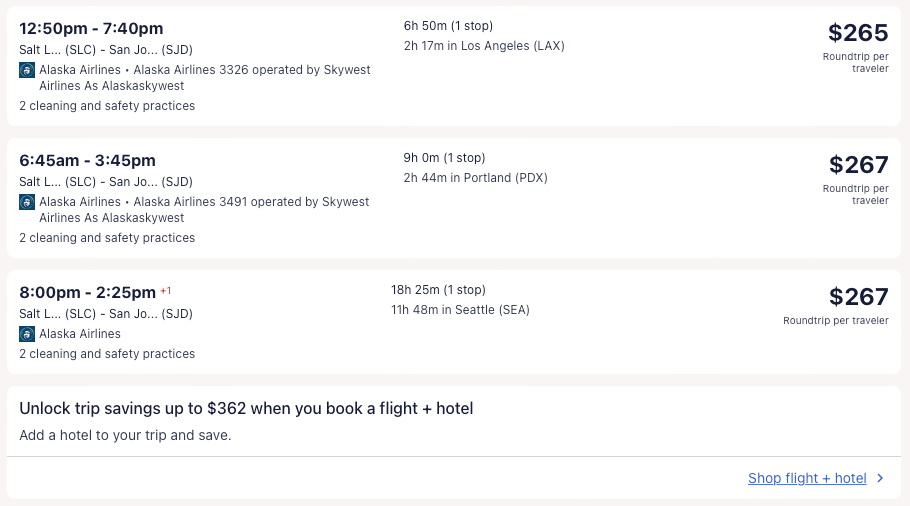Click the $265 roundtrip price

click(x=858, y=33)
